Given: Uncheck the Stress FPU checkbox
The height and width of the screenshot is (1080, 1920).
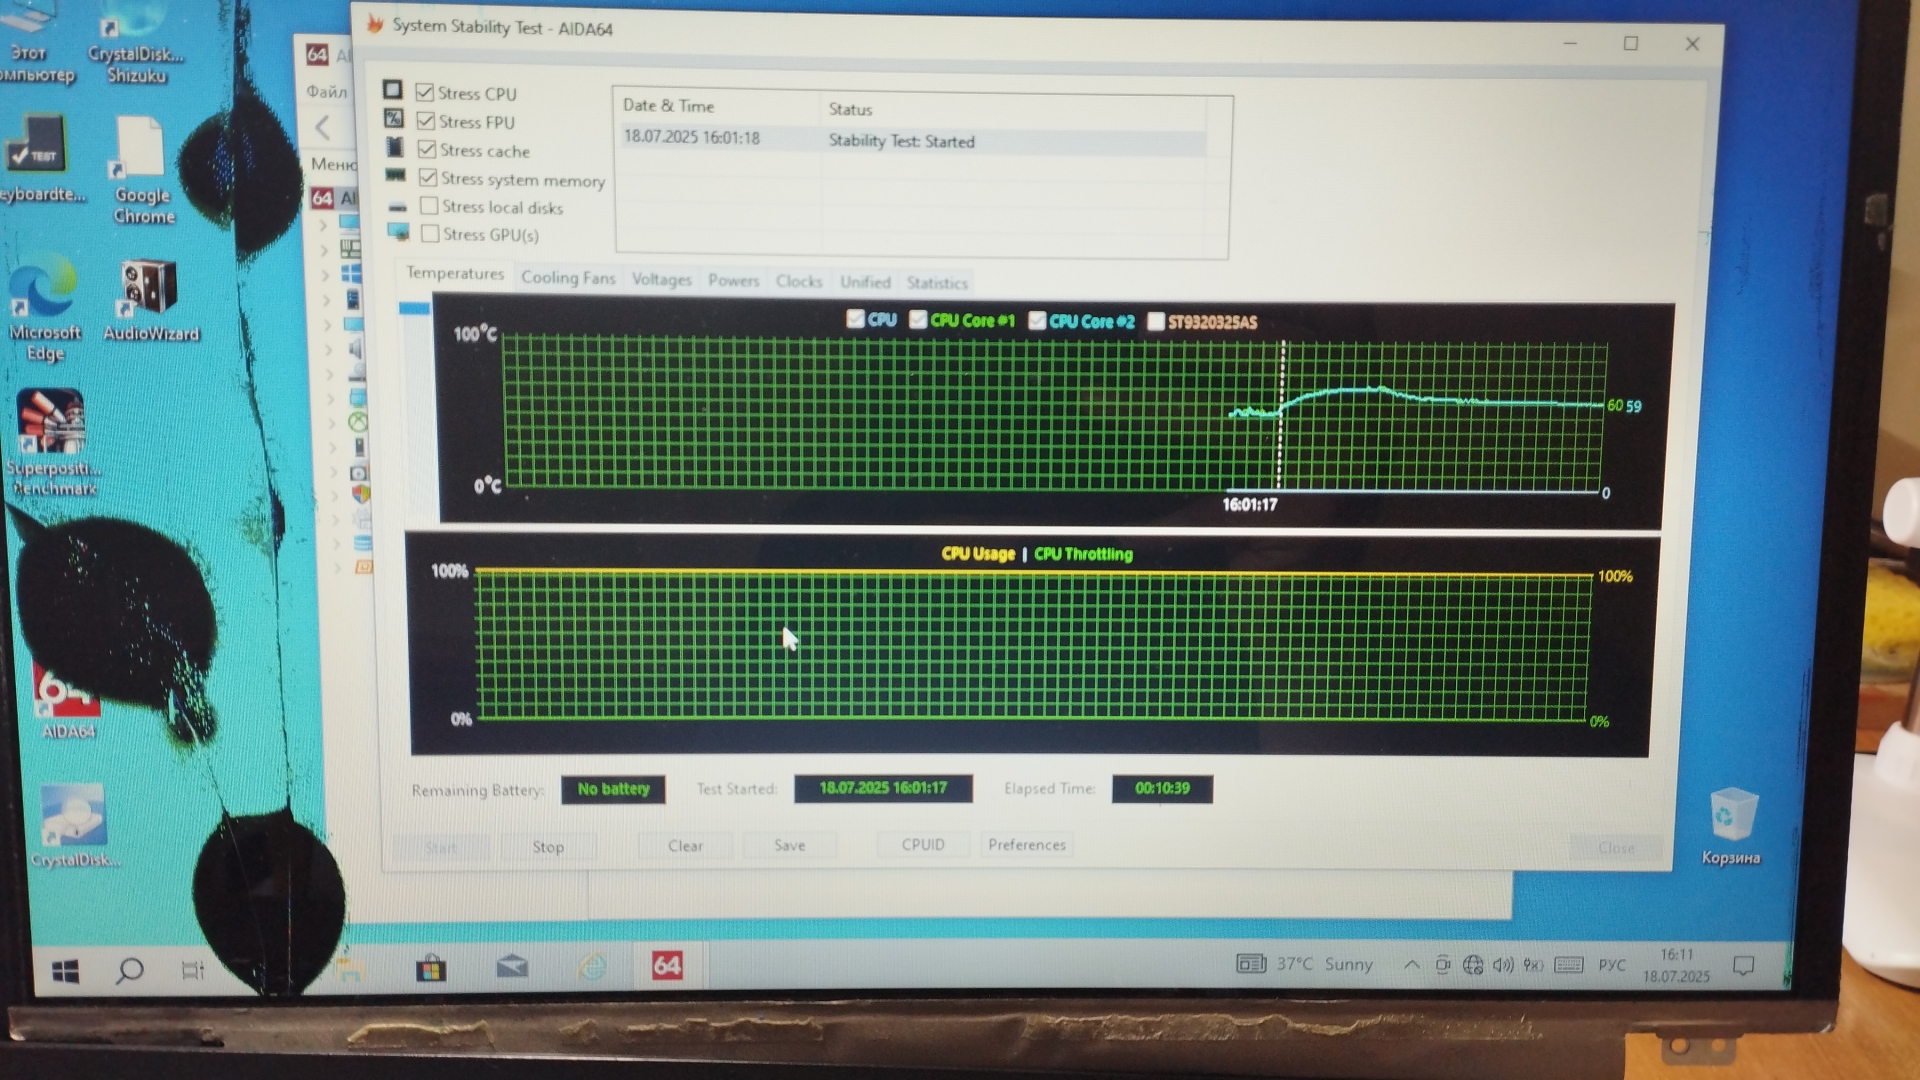Looking at the screenshot, I should (426, 121).
